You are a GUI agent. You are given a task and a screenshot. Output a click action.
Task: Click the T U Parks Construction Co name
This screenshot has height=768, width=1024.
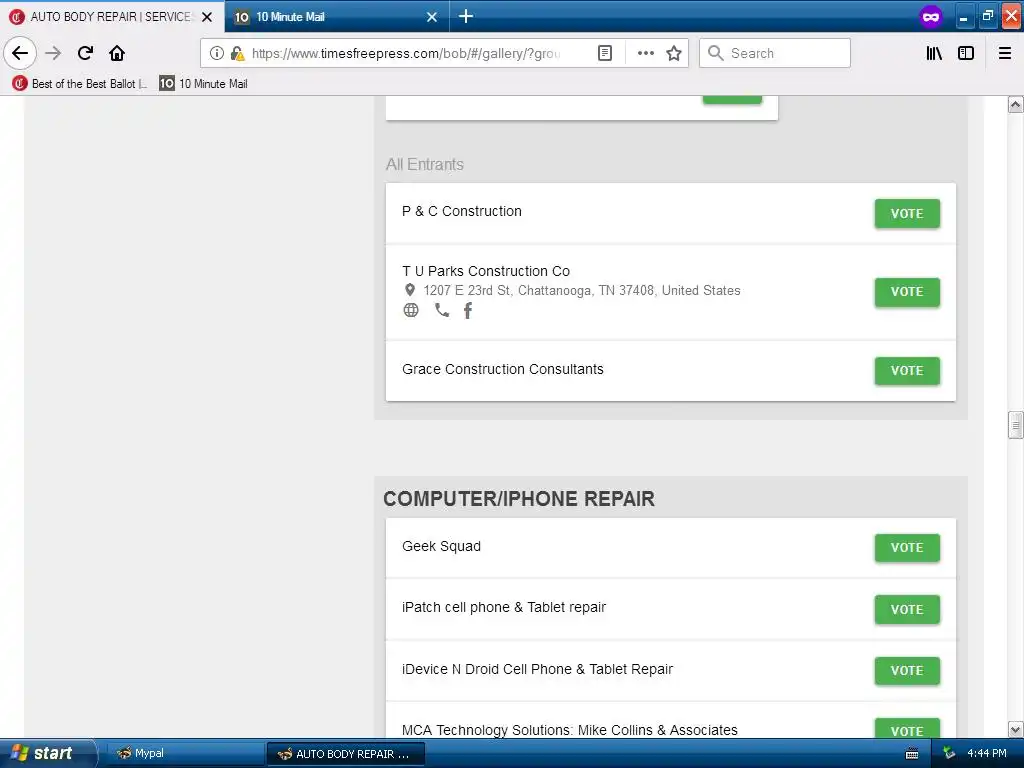[x=486, y=271]
